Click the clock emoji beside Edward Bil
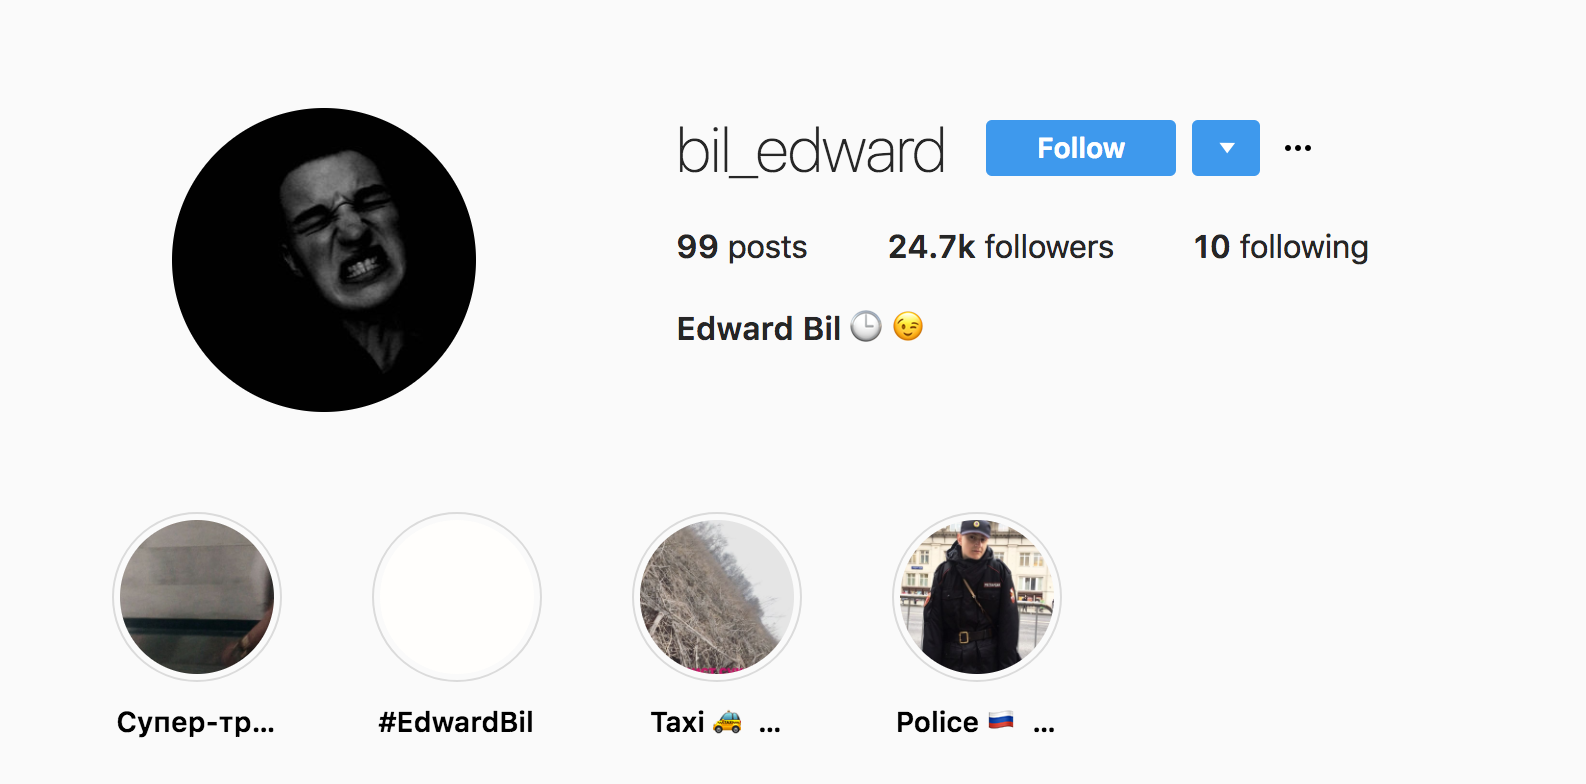The width and height of the screenshot is (1586, 784). (x=866, y=326)
